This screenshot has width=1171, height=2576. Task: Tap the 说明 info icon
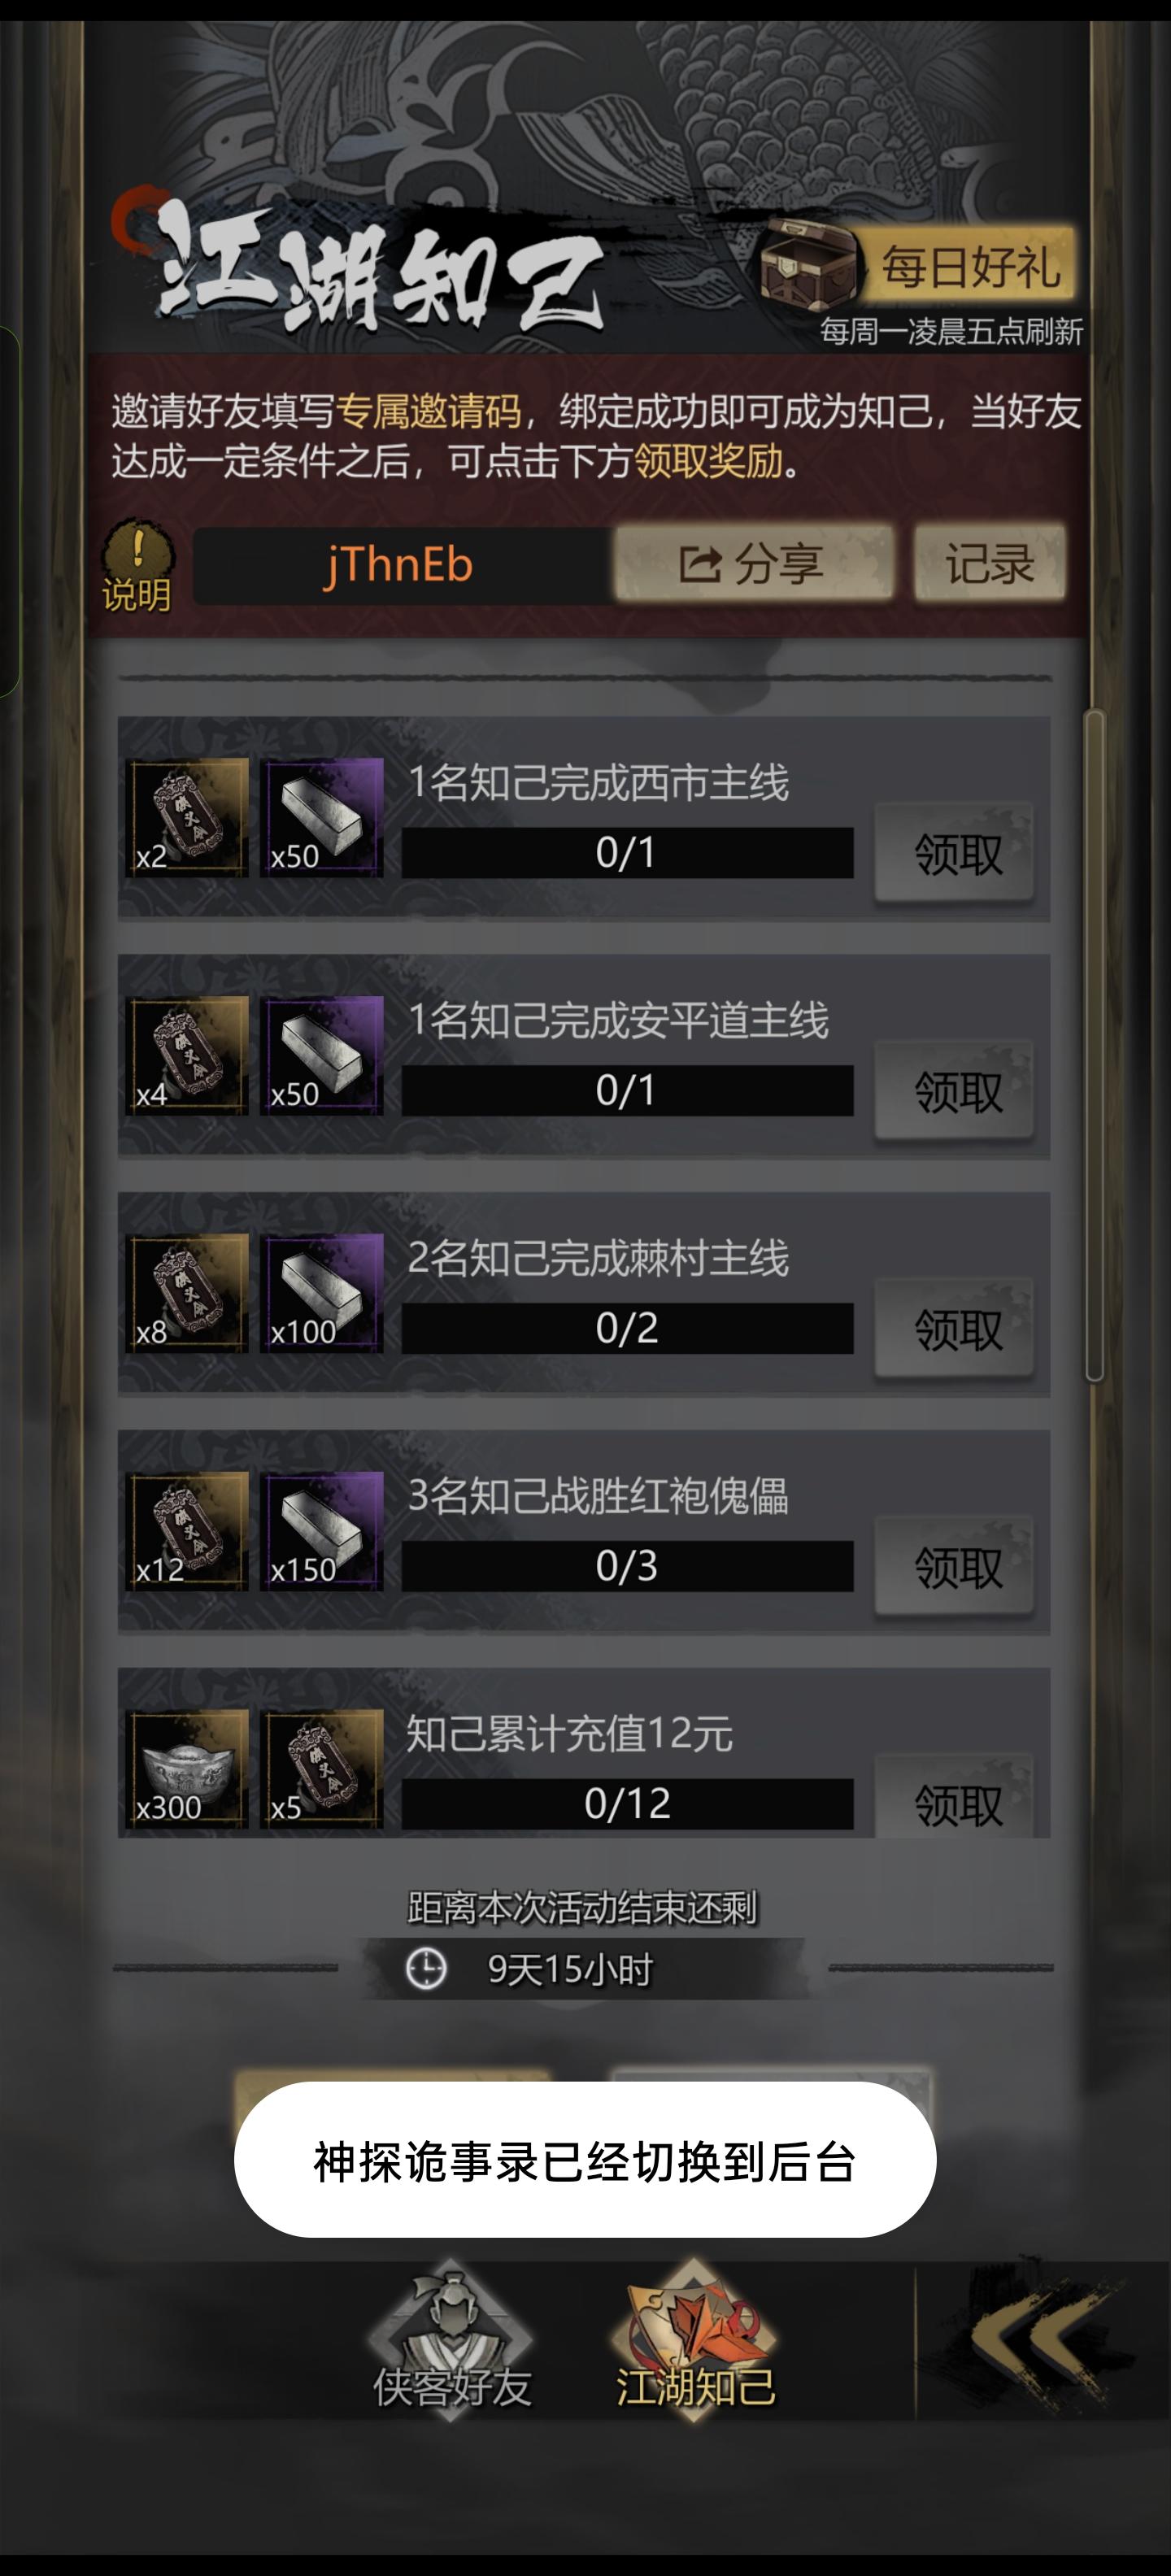(x=138, y=564)
